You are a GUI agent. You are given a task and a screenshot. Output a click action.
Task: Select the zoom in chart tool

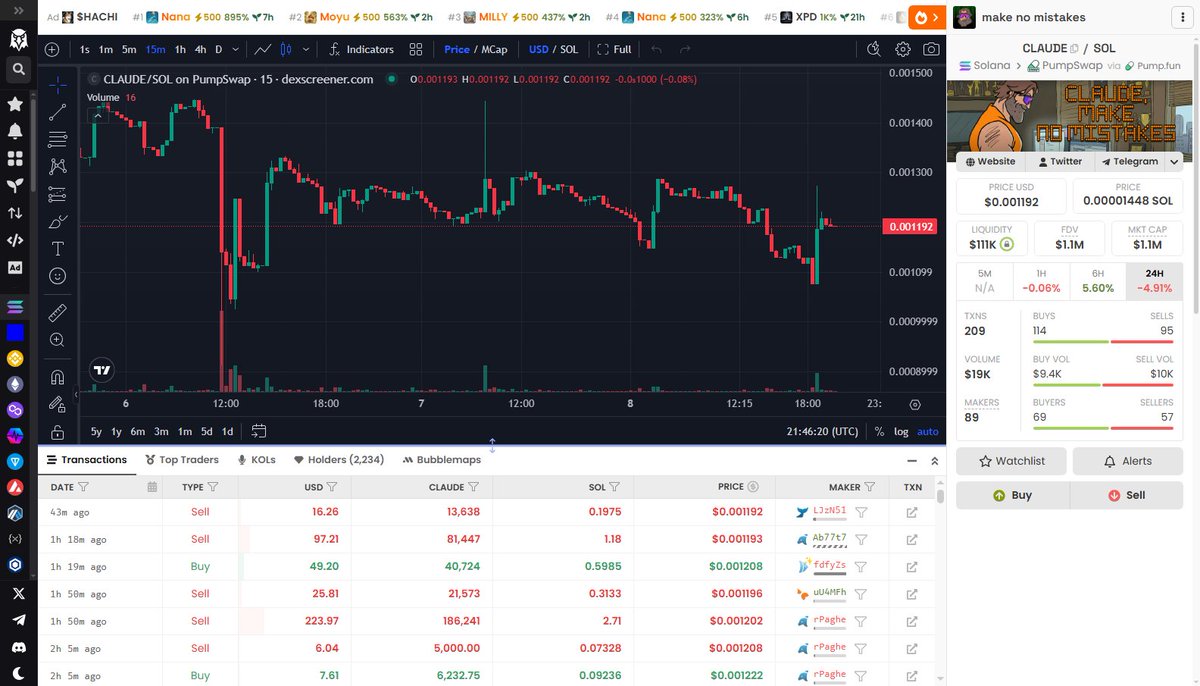coord(58,340)
